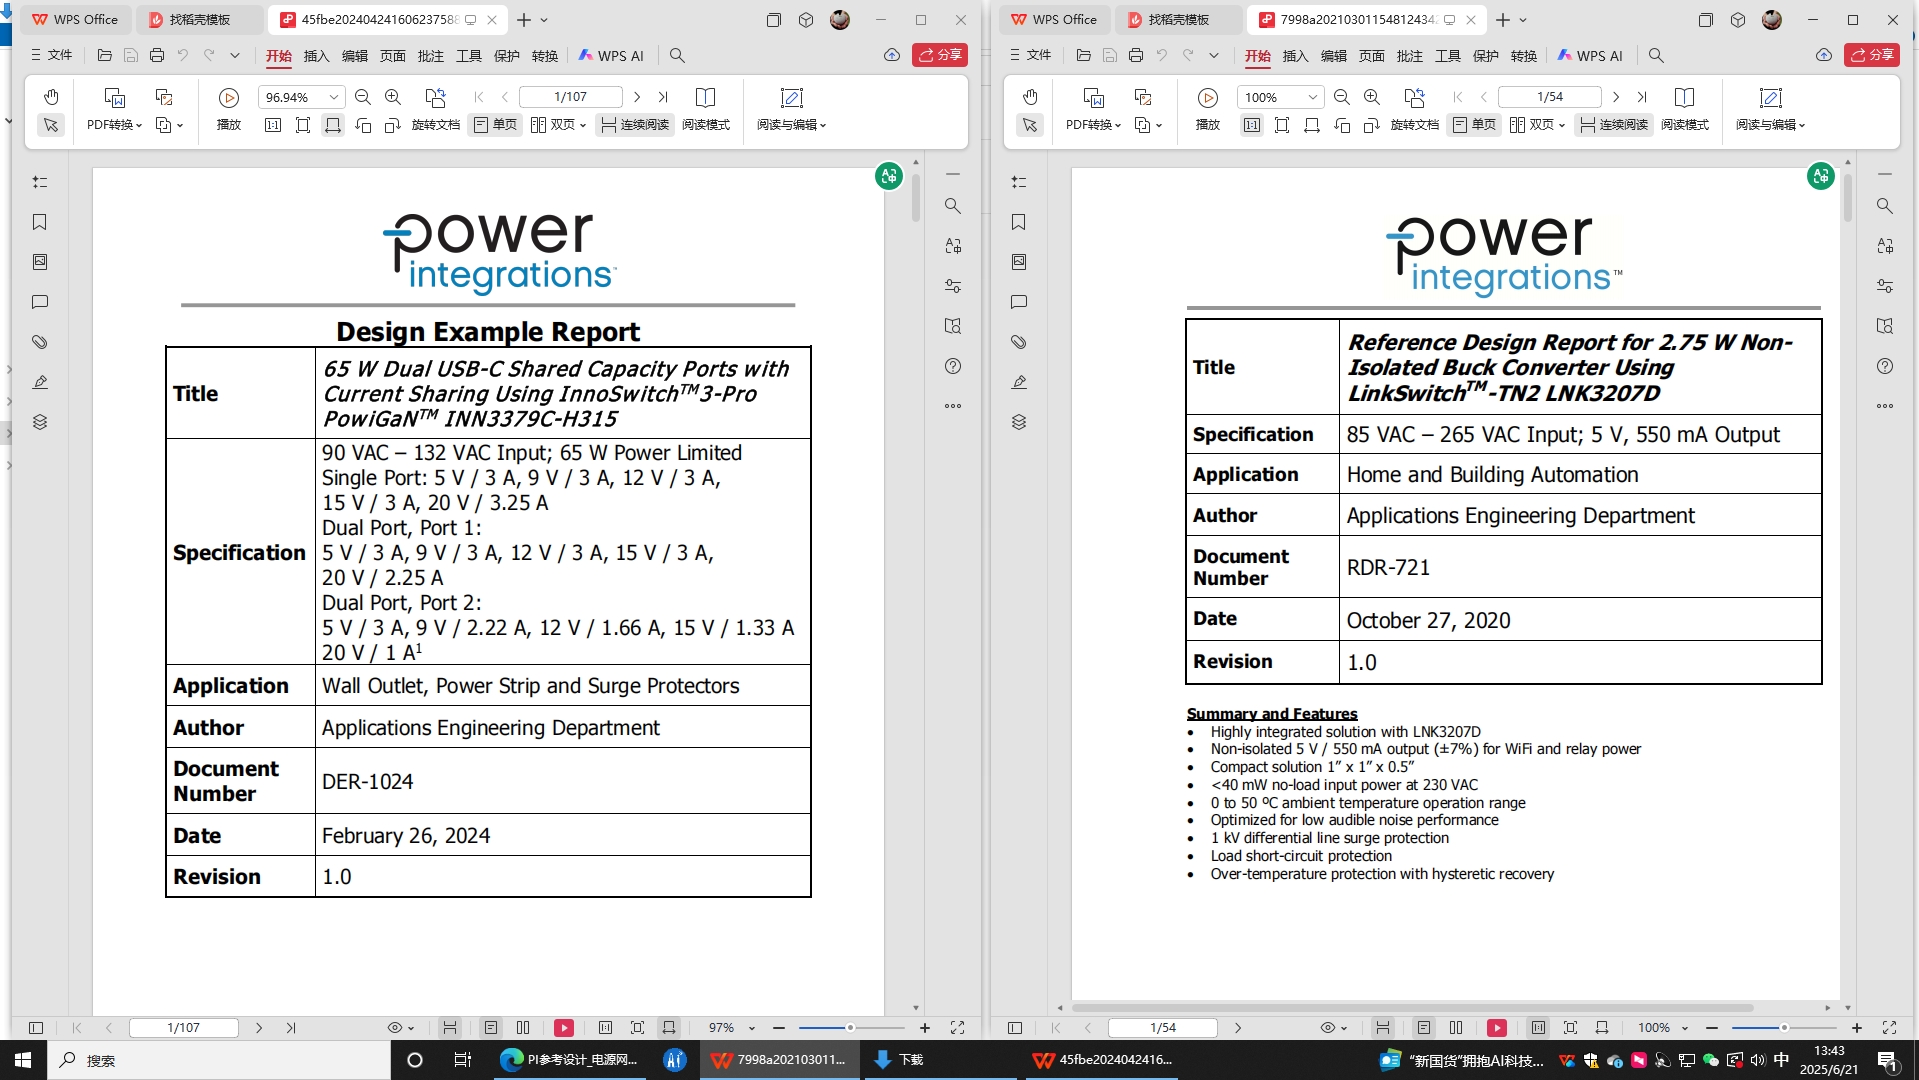This screenshot has width=1919, height=1080.
Task: Click fit width icon in left toolbar
Action: tap(333, 125)
